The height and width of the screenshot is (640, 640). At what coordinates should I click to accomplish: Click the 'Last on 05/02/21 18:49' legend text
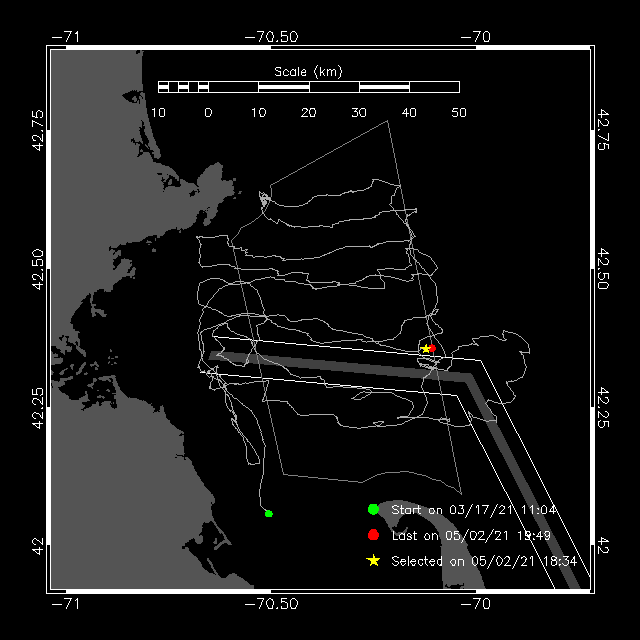pyautogui.click(x=471, y=535)
